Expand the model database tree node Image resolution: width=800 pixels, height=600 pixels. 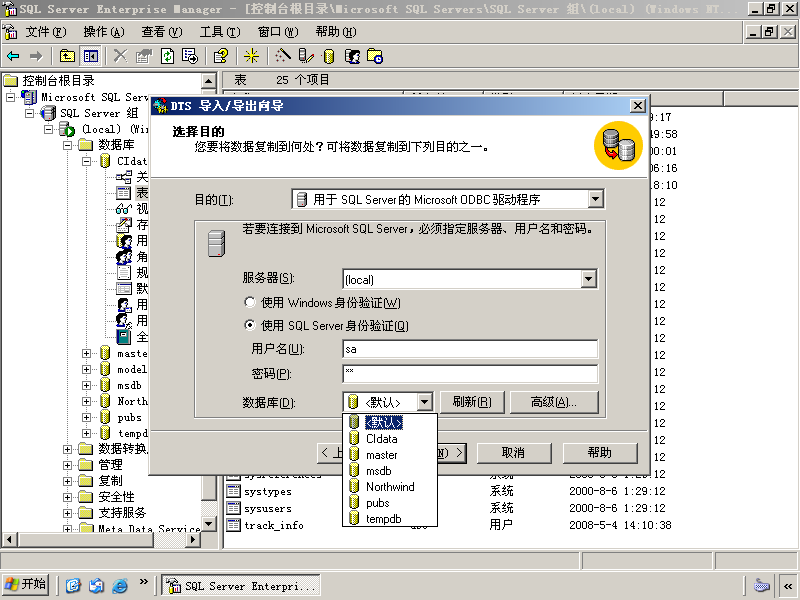[87, 369]
